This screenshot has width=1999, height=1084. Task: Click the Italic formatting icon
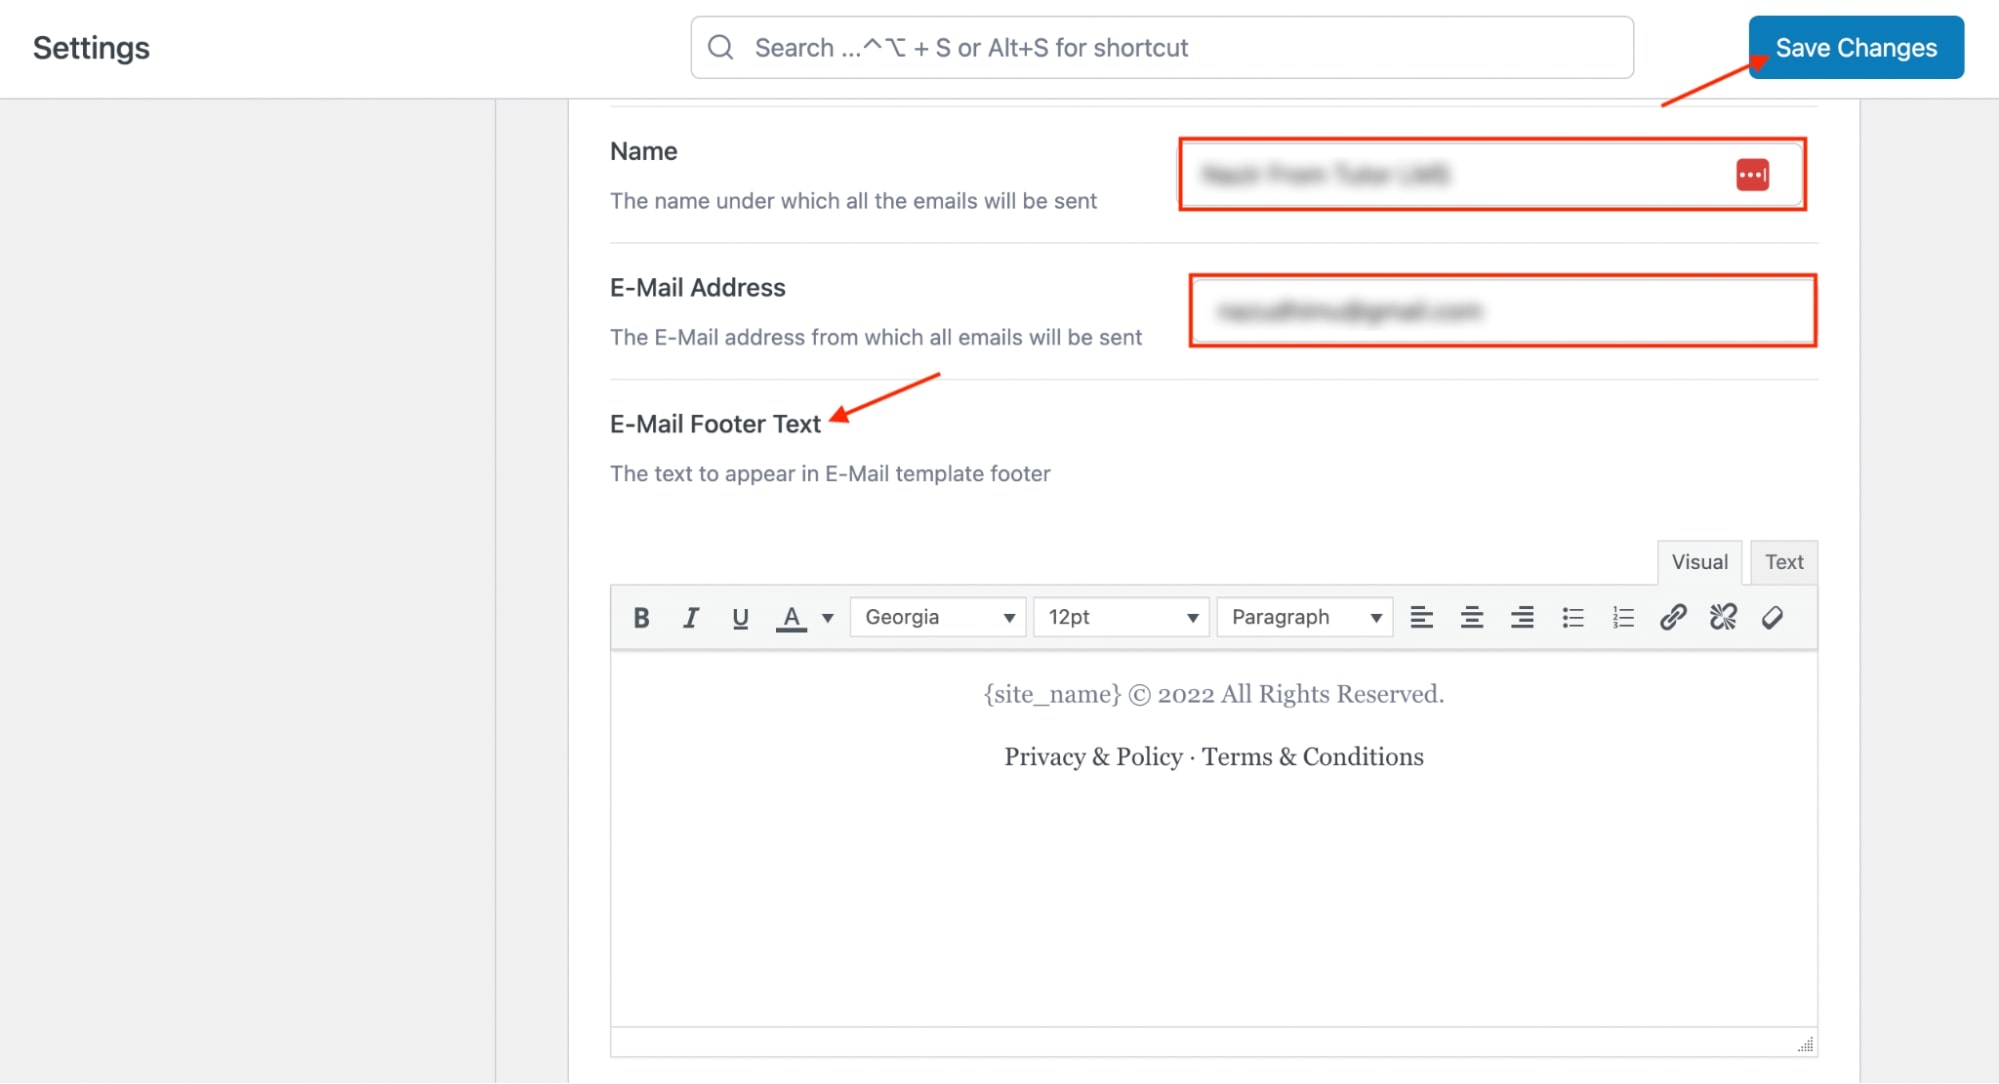691,617
